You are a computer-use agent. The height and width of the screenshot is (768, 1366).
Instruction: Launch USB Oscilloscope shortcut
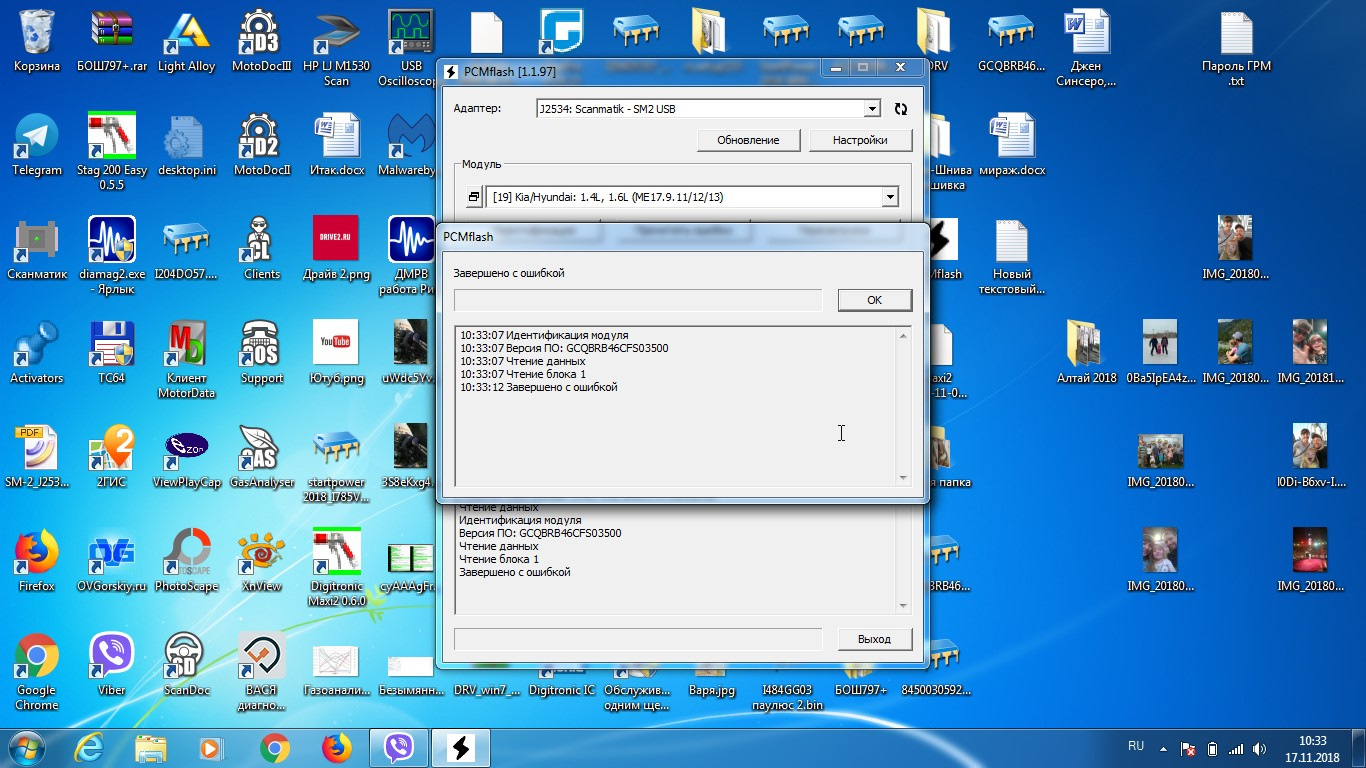coord(411,48)
